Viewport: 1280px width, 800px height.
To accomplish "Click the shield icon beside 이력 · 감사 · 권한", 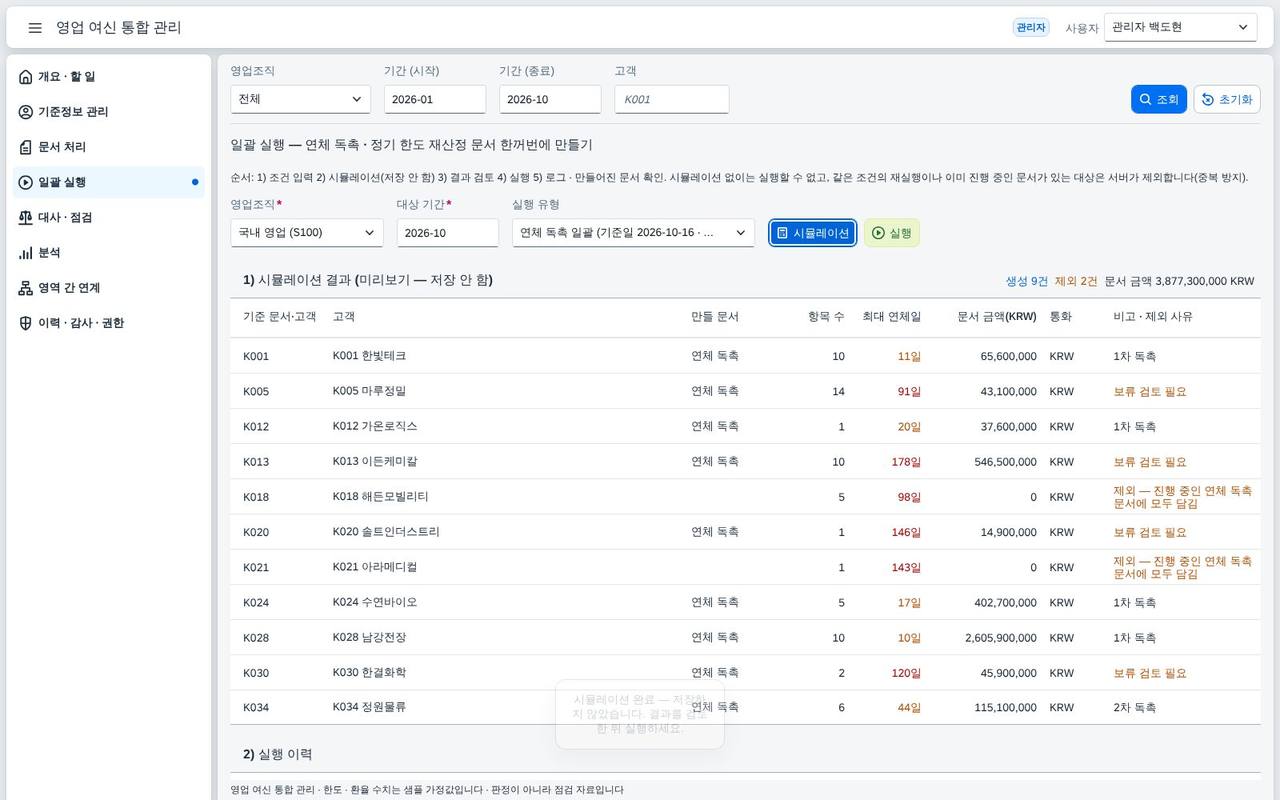I will click(x=26, y=323).
